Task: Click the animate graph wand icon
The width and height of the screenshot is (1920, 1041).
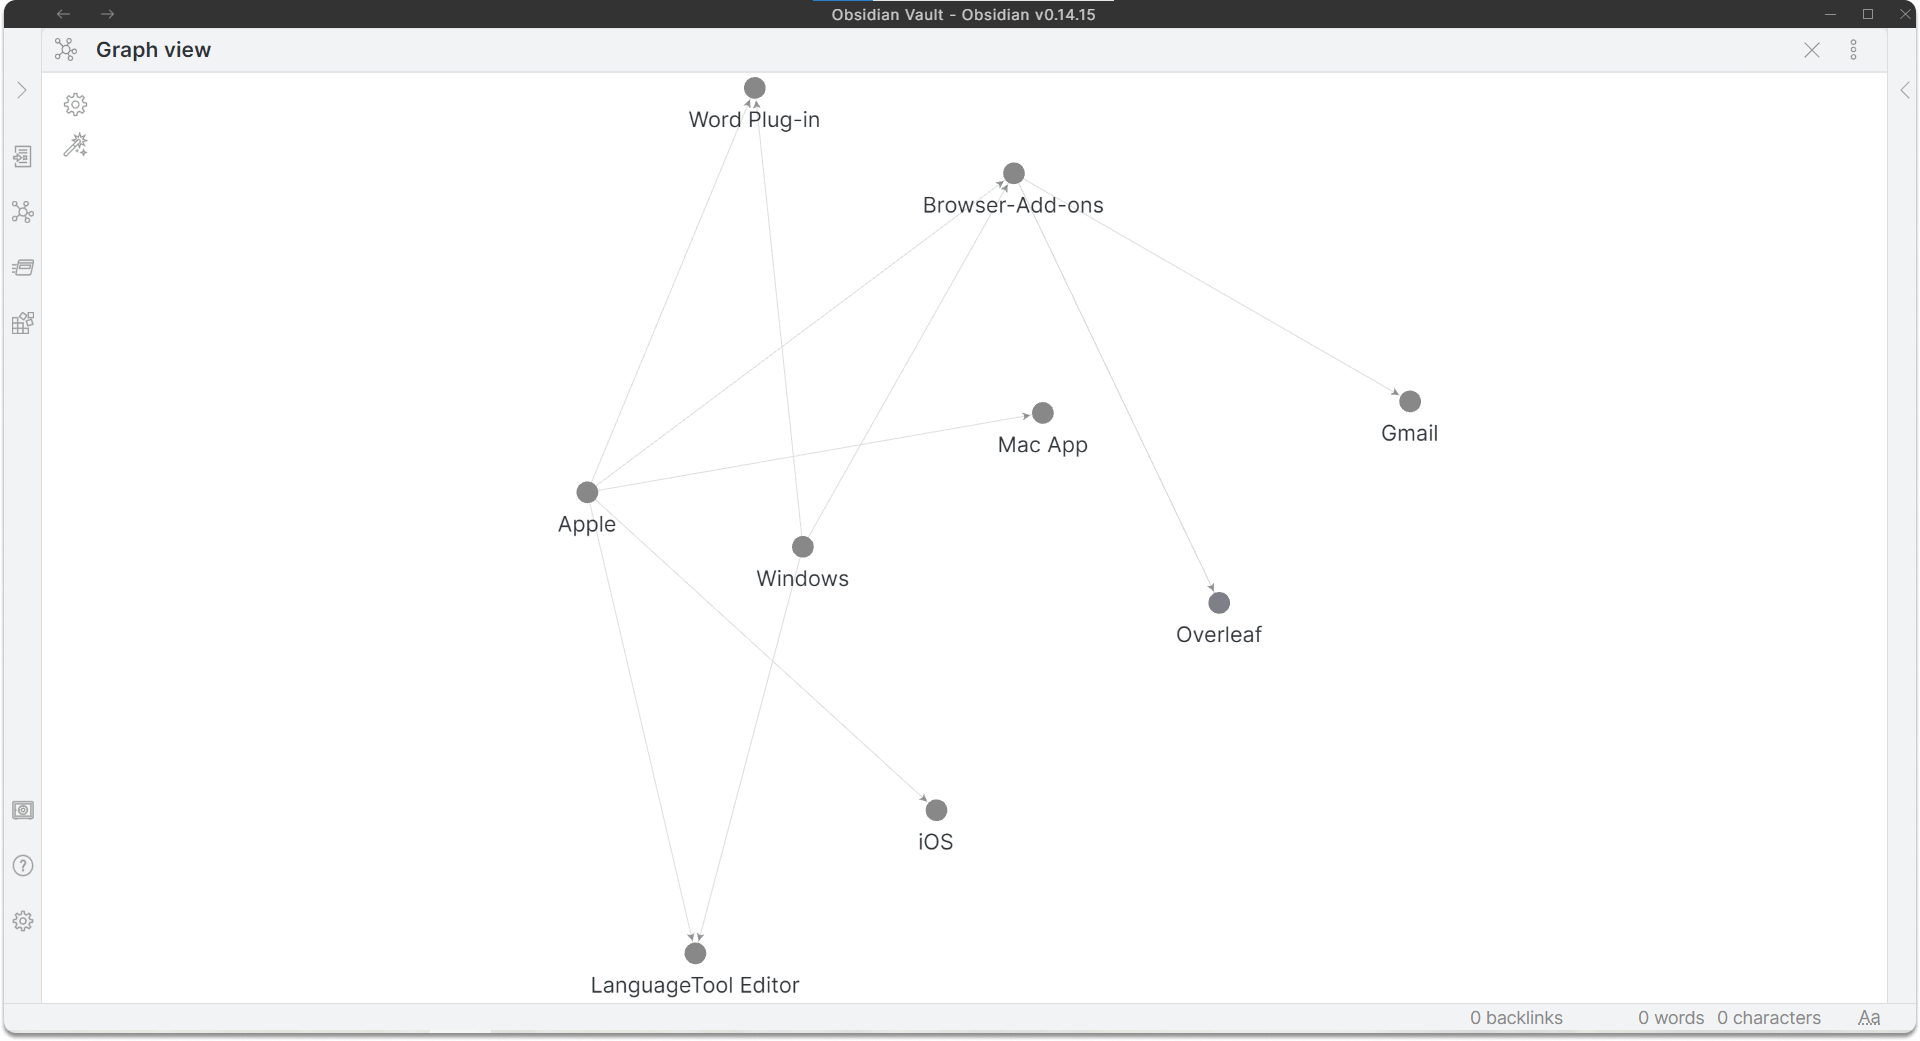Action: pyautogui.click(x=76, y=146)
